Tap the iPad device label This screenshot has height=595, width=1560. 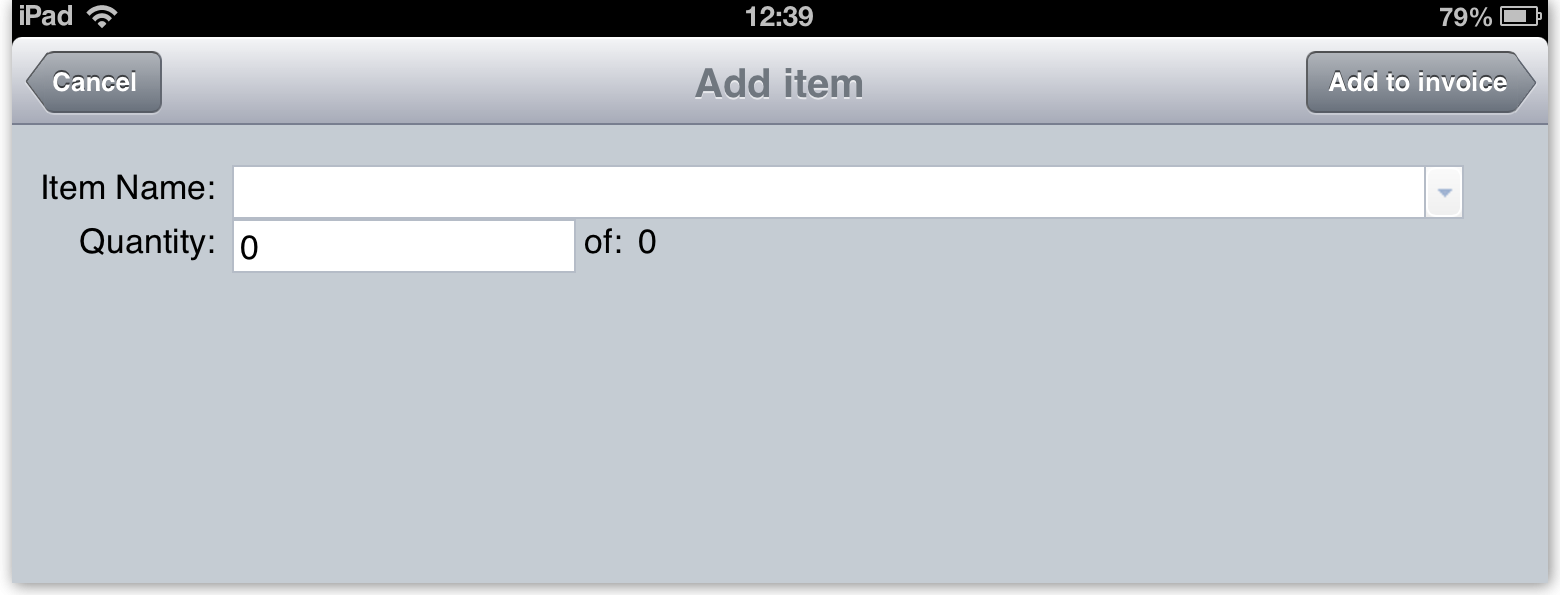tap(45, 16)
